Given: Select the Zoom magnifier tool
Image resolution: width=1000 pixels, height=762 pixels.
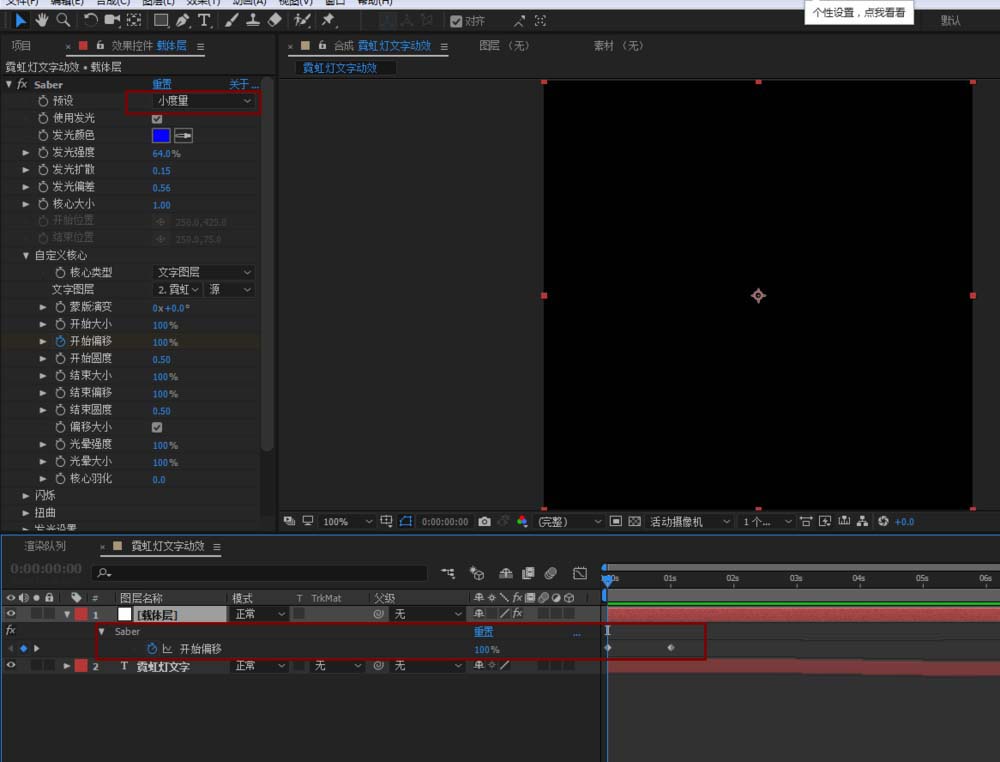Looking at the screenshot, I should [63, 20].
